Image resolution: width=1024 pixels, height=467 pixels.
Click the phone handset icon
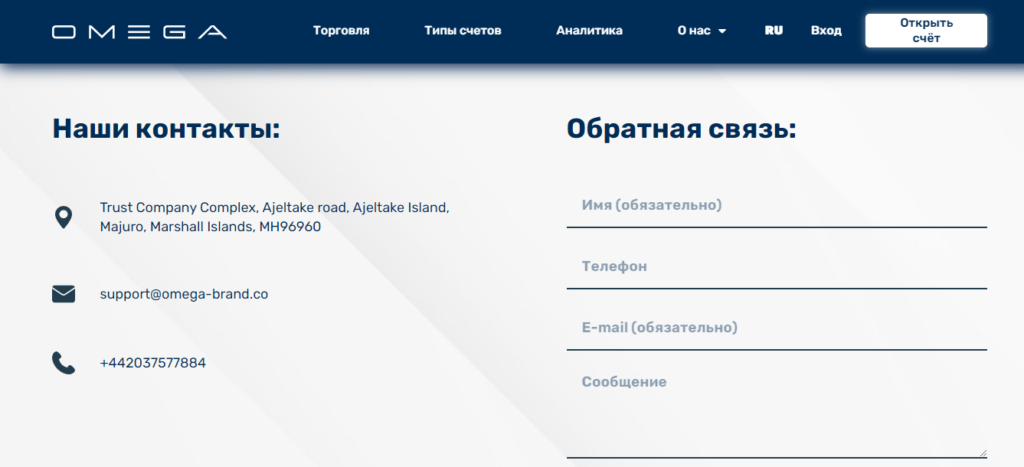coord(63,363)
